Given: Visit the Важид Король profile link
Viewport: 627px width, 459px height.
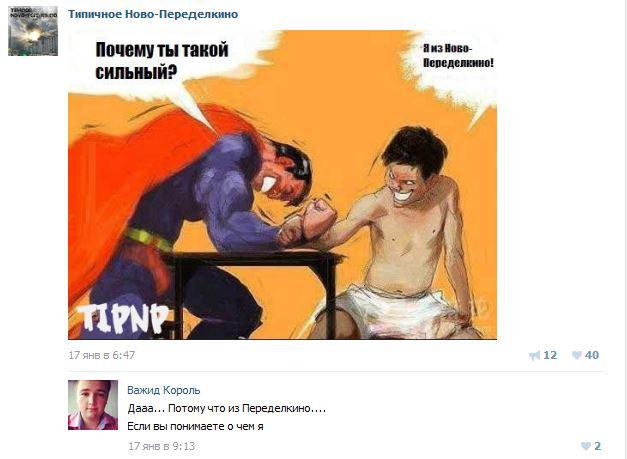Looking at the screenshot, I should 164,390.
